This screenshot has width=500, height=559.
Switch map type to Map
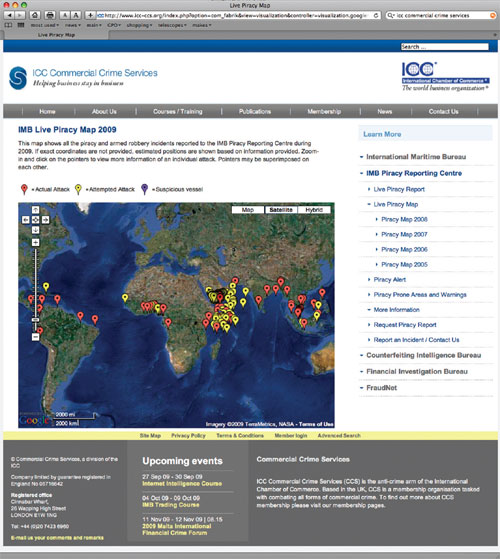[248, 210]
